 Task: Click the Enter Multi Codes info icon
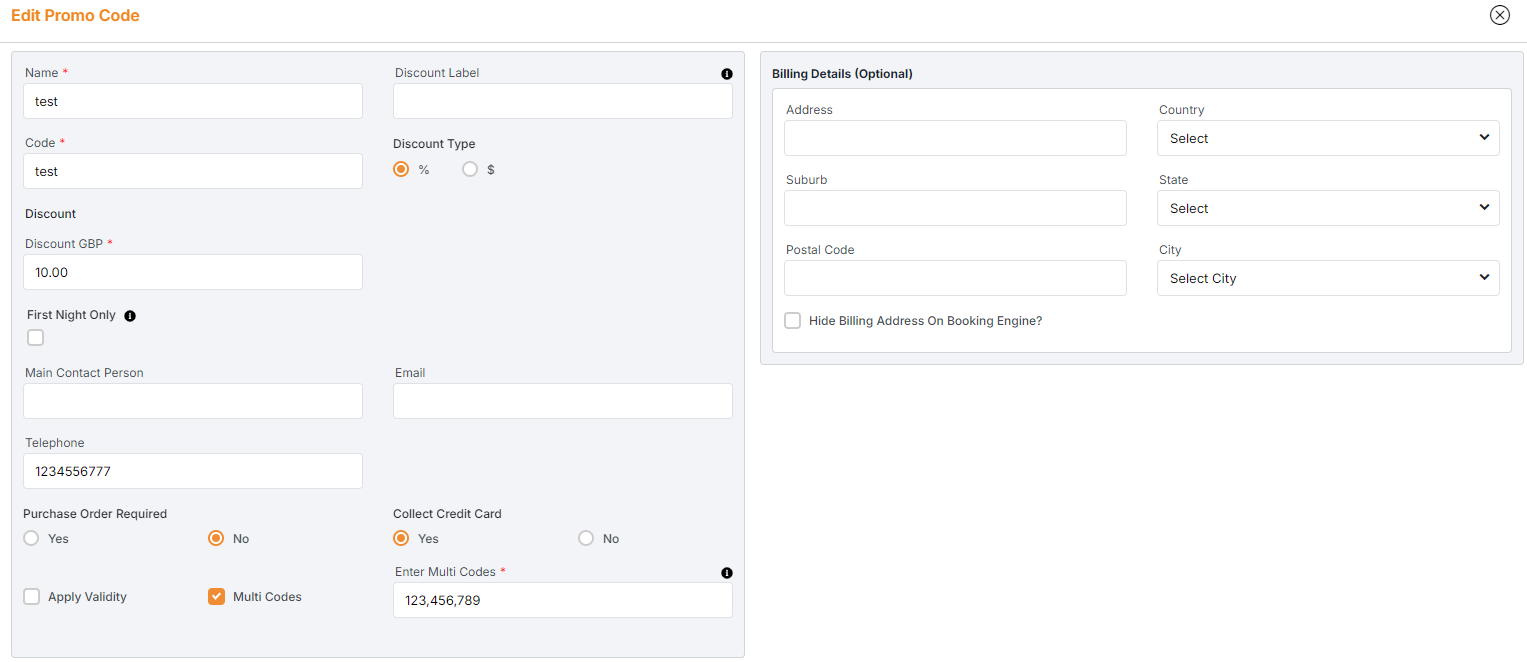coord(727,573)
